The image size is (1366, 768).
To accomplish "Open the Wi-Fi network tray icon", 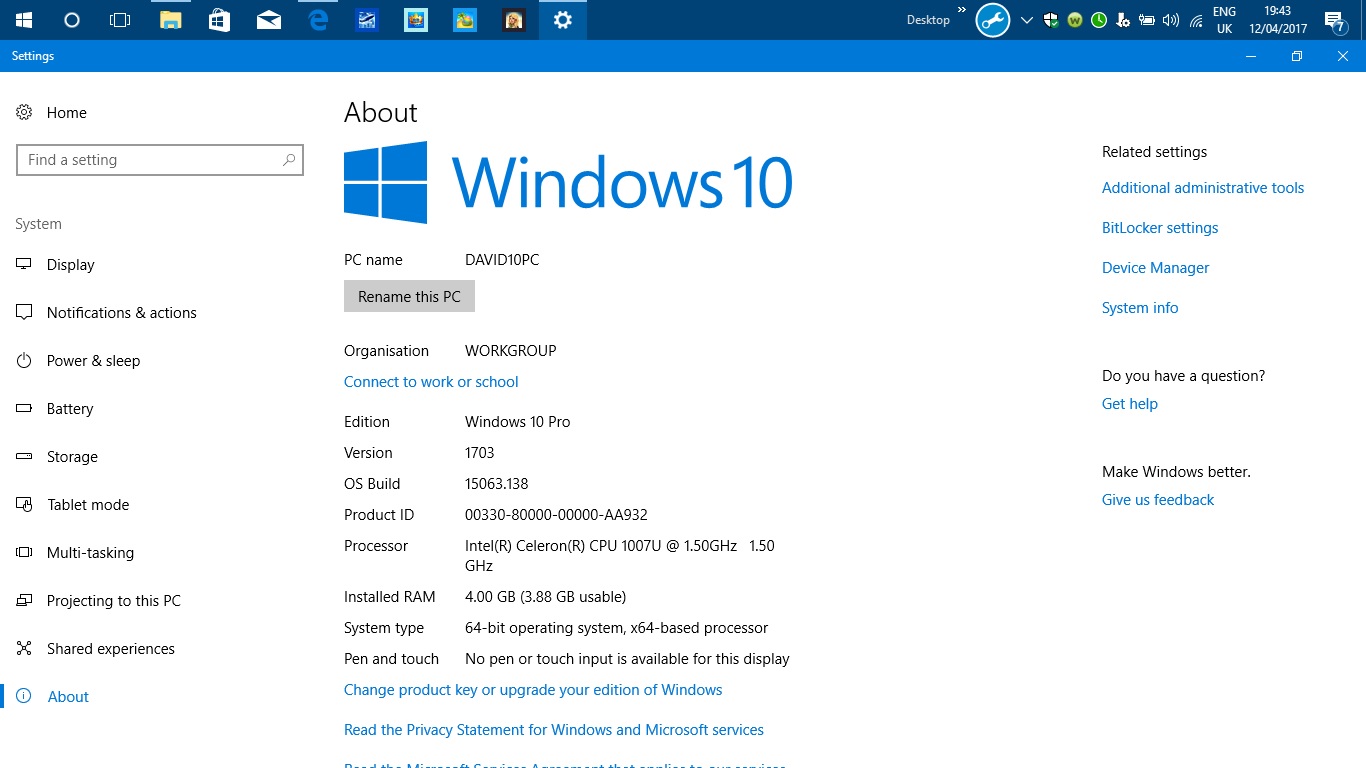I will (1196, 20).
